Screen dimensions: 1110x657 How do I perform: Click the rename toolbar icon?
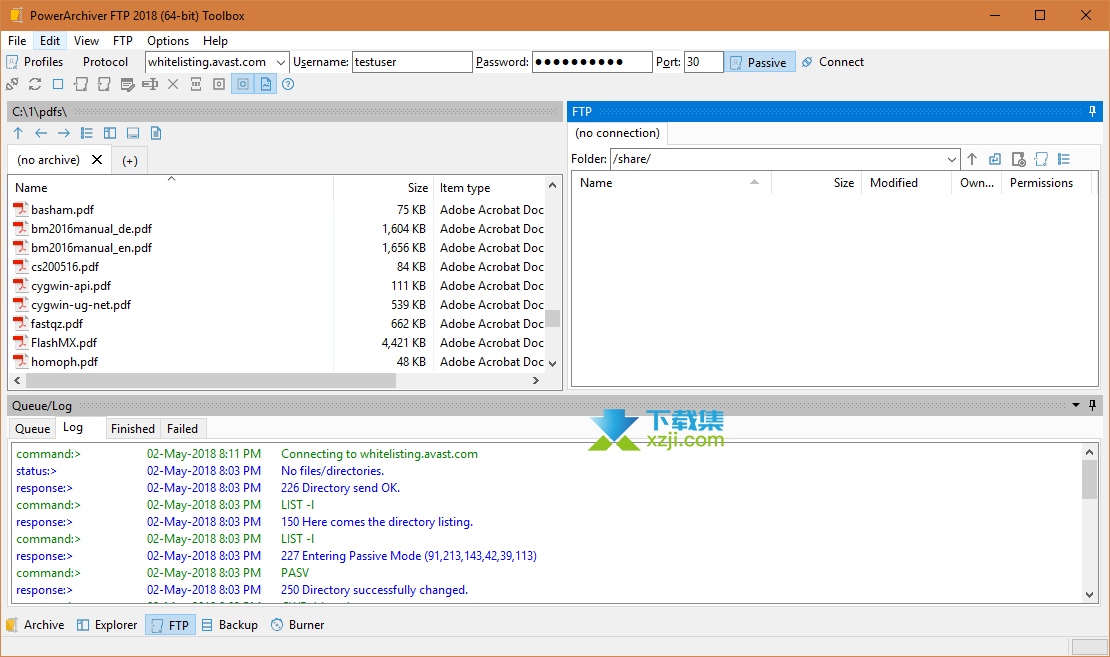(x=150, y=84)
